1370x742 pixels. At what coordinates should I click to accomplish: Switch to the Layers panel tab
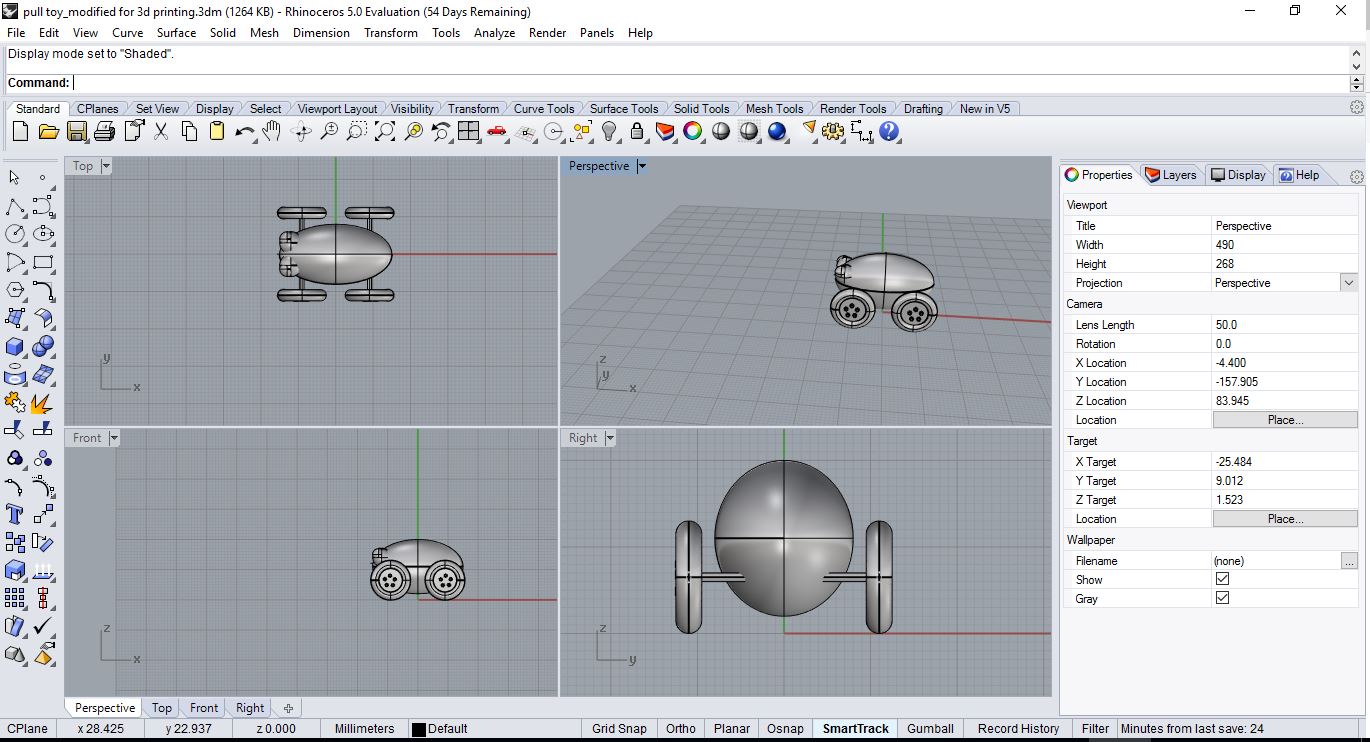(1171, 175)
